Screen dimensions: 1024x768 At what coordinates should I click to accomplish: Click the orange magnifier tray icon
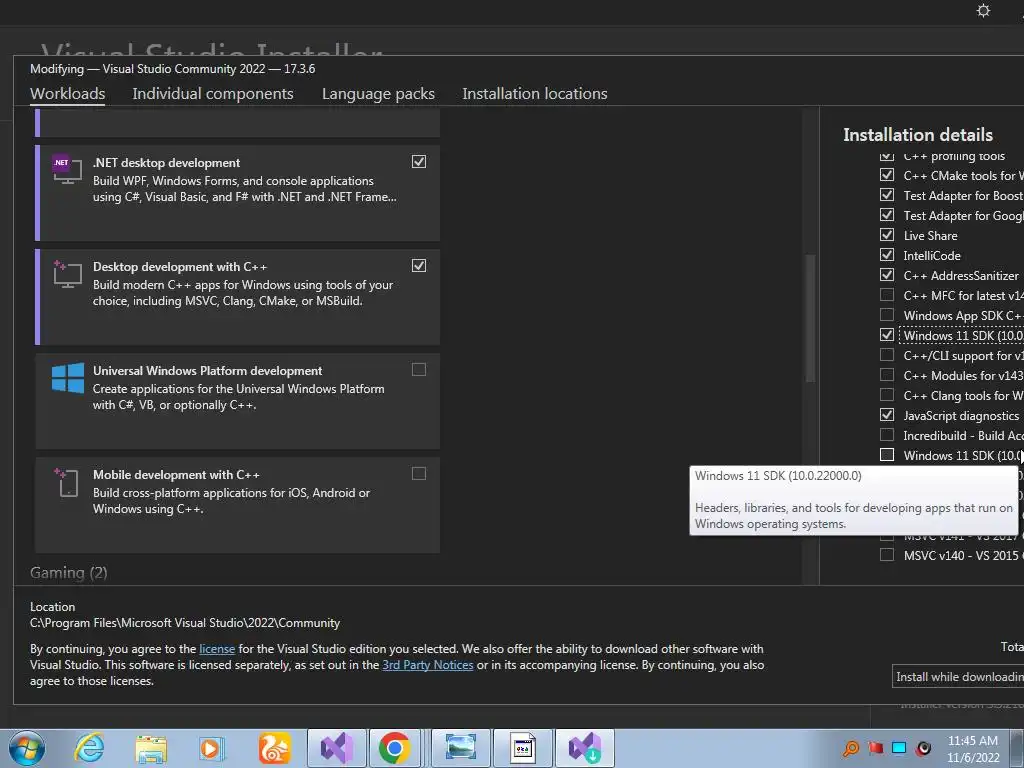(x=851, y=748)
